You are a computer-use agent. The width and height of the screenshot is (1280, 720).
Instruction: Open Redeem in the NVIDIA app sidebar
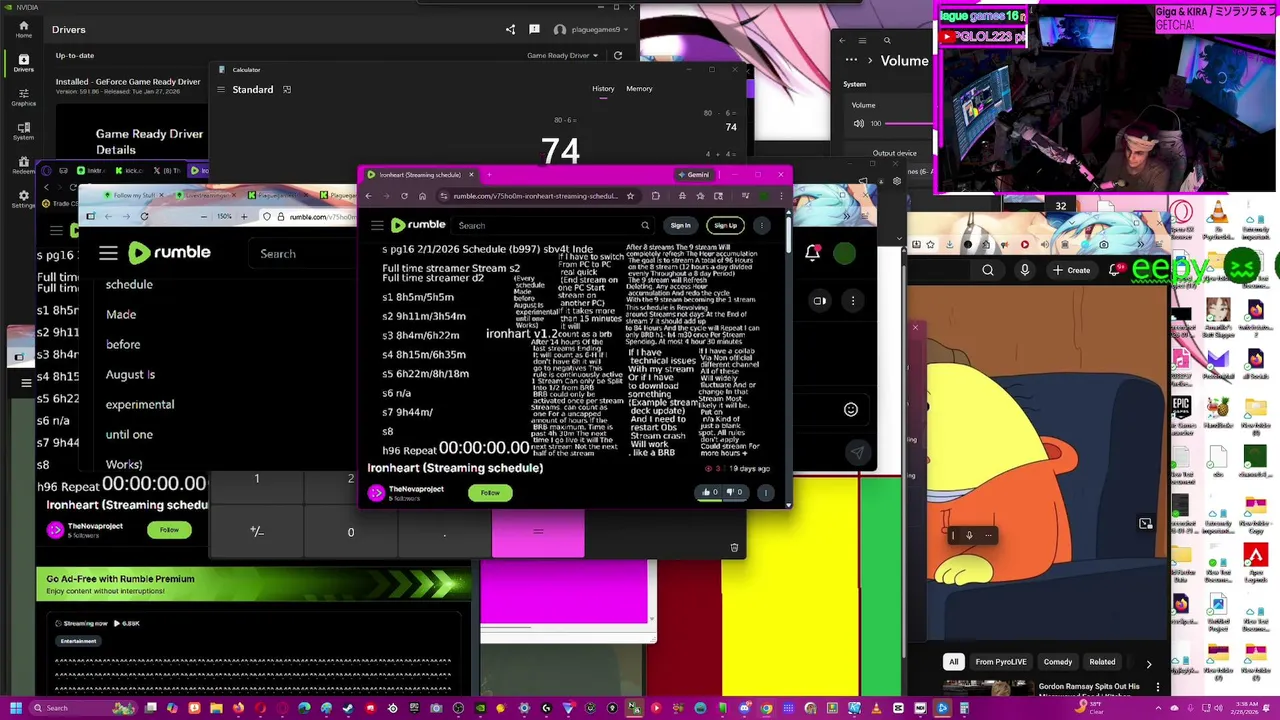pos(23,165)
